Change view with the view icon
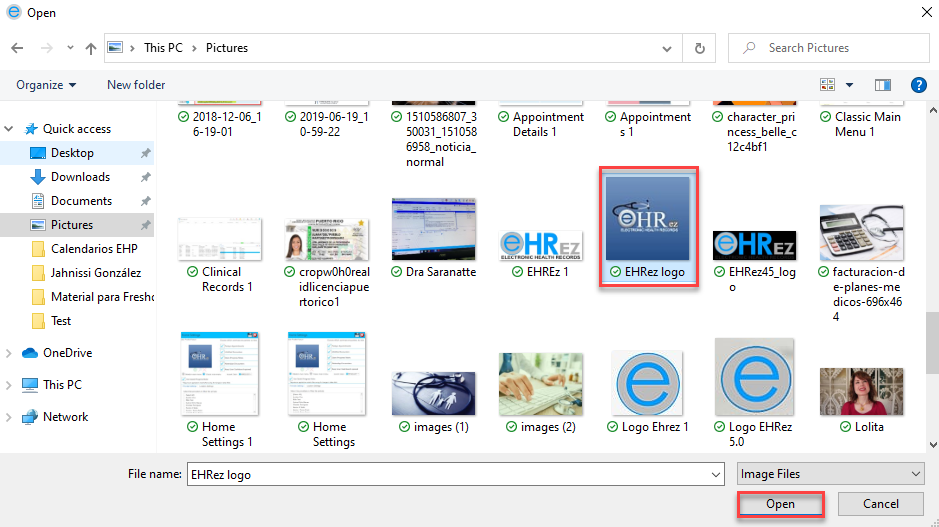 click(828, 85)
